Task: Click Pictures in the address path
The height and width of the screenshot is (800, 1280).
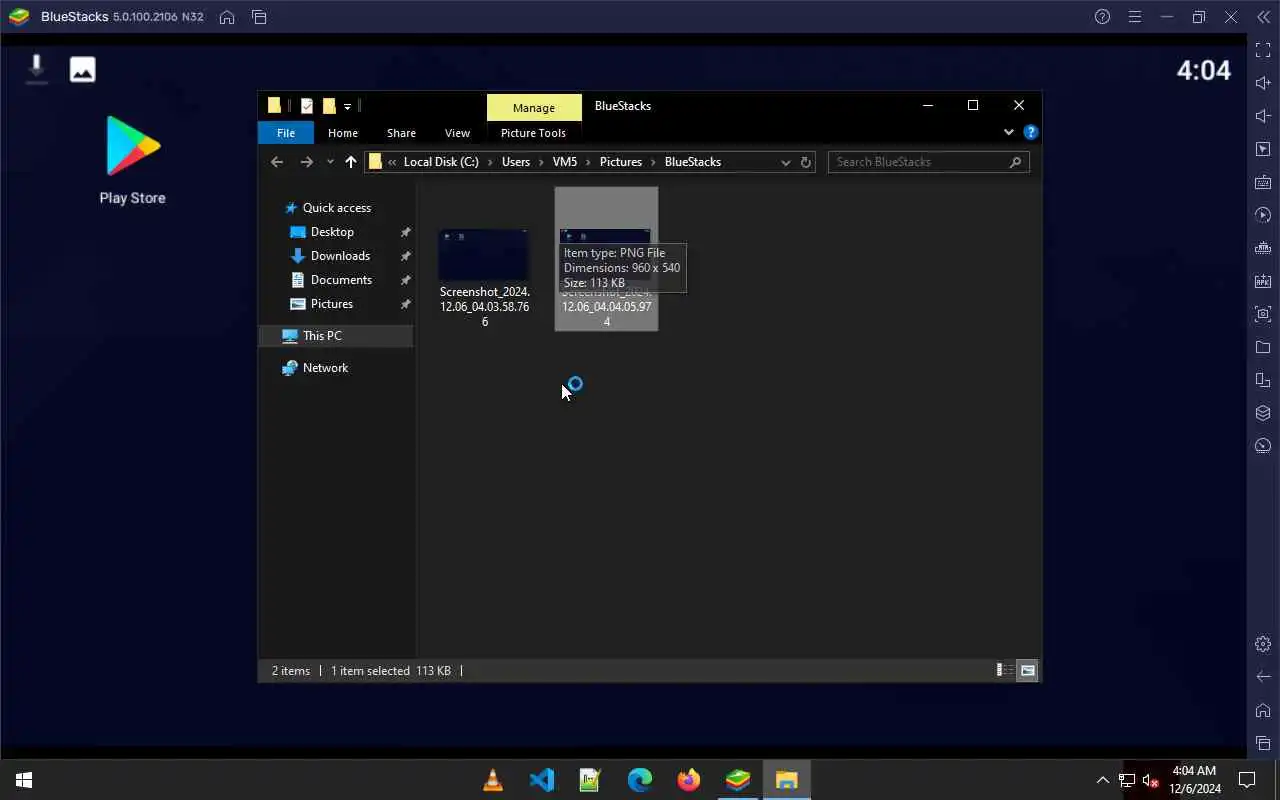Action: pos(621,162)
